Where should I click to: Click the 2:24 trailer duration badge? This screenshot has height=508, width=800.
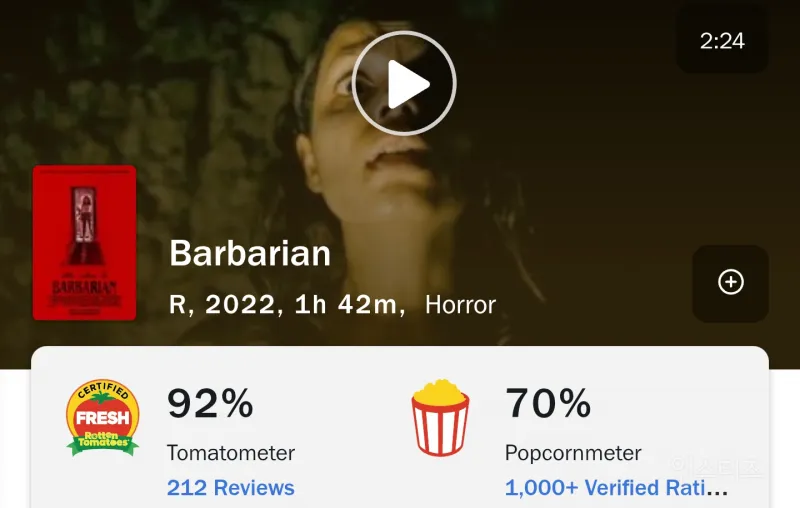pos(722,40)
